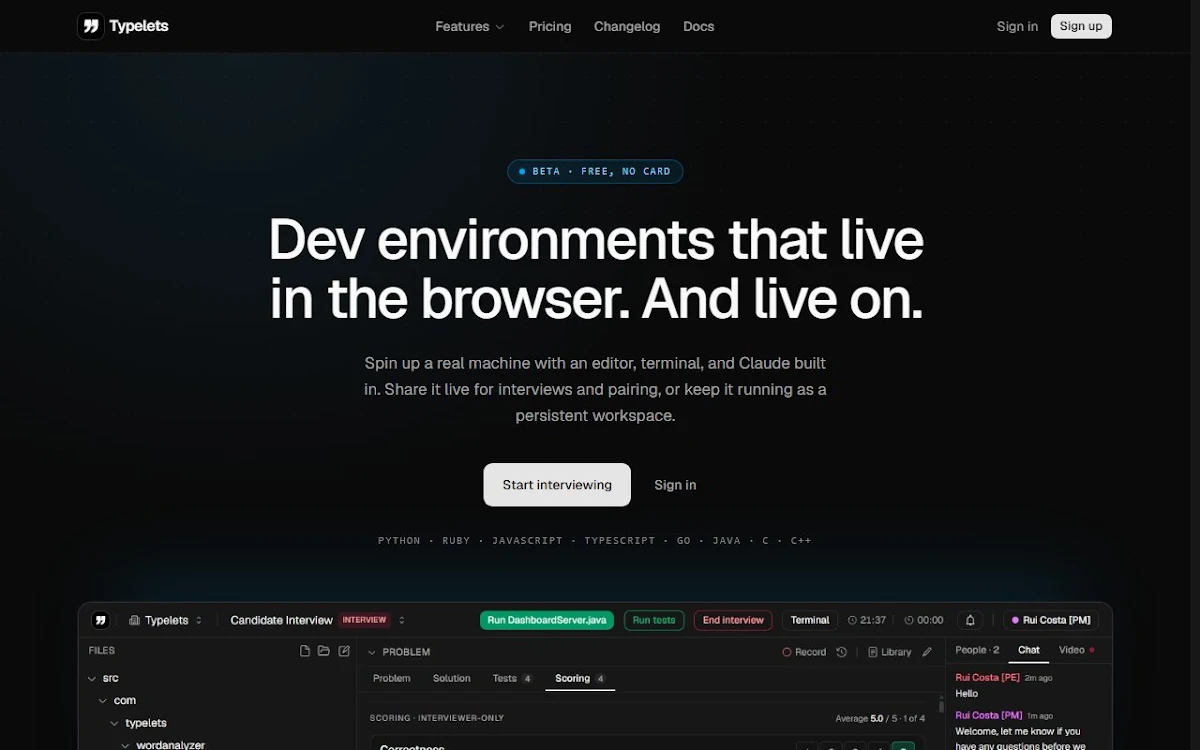Click the notification bell icon

(969, 620)
